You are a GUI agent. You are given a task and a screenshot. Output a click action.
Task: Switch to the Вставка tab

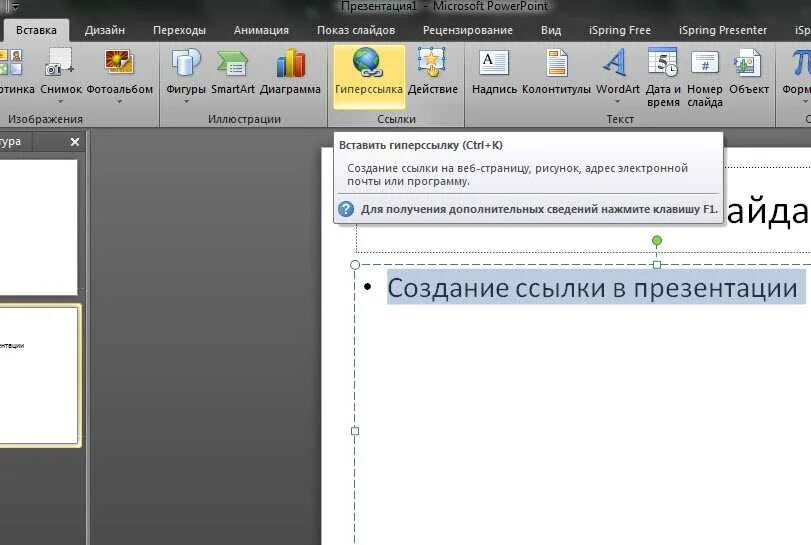(x=36, y=31)
